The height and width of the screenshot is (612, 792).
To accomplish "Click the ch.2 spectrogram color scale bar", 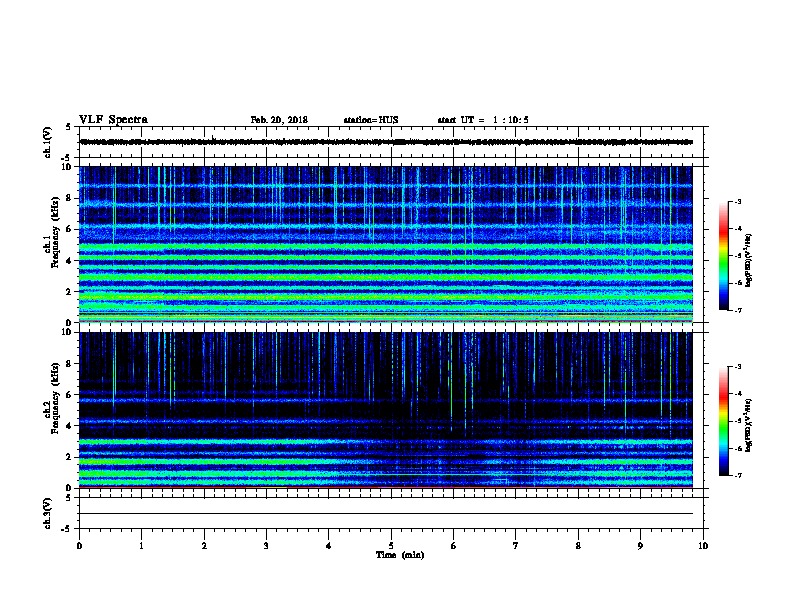I will tap(724, 421).
